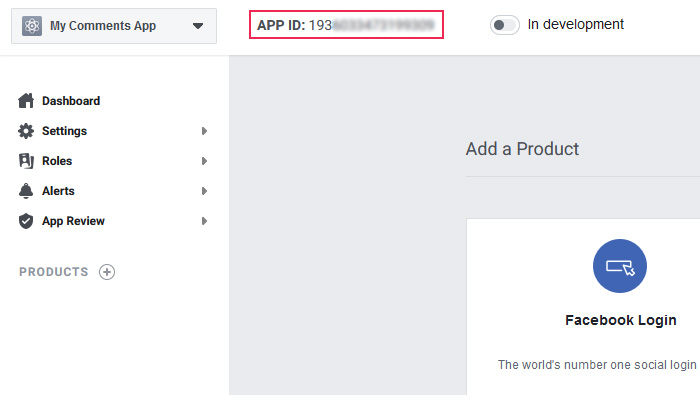The height and width of the screenshot is (395, 700).
Task: Click the Settings gear icon
Action: coord(26,131)
